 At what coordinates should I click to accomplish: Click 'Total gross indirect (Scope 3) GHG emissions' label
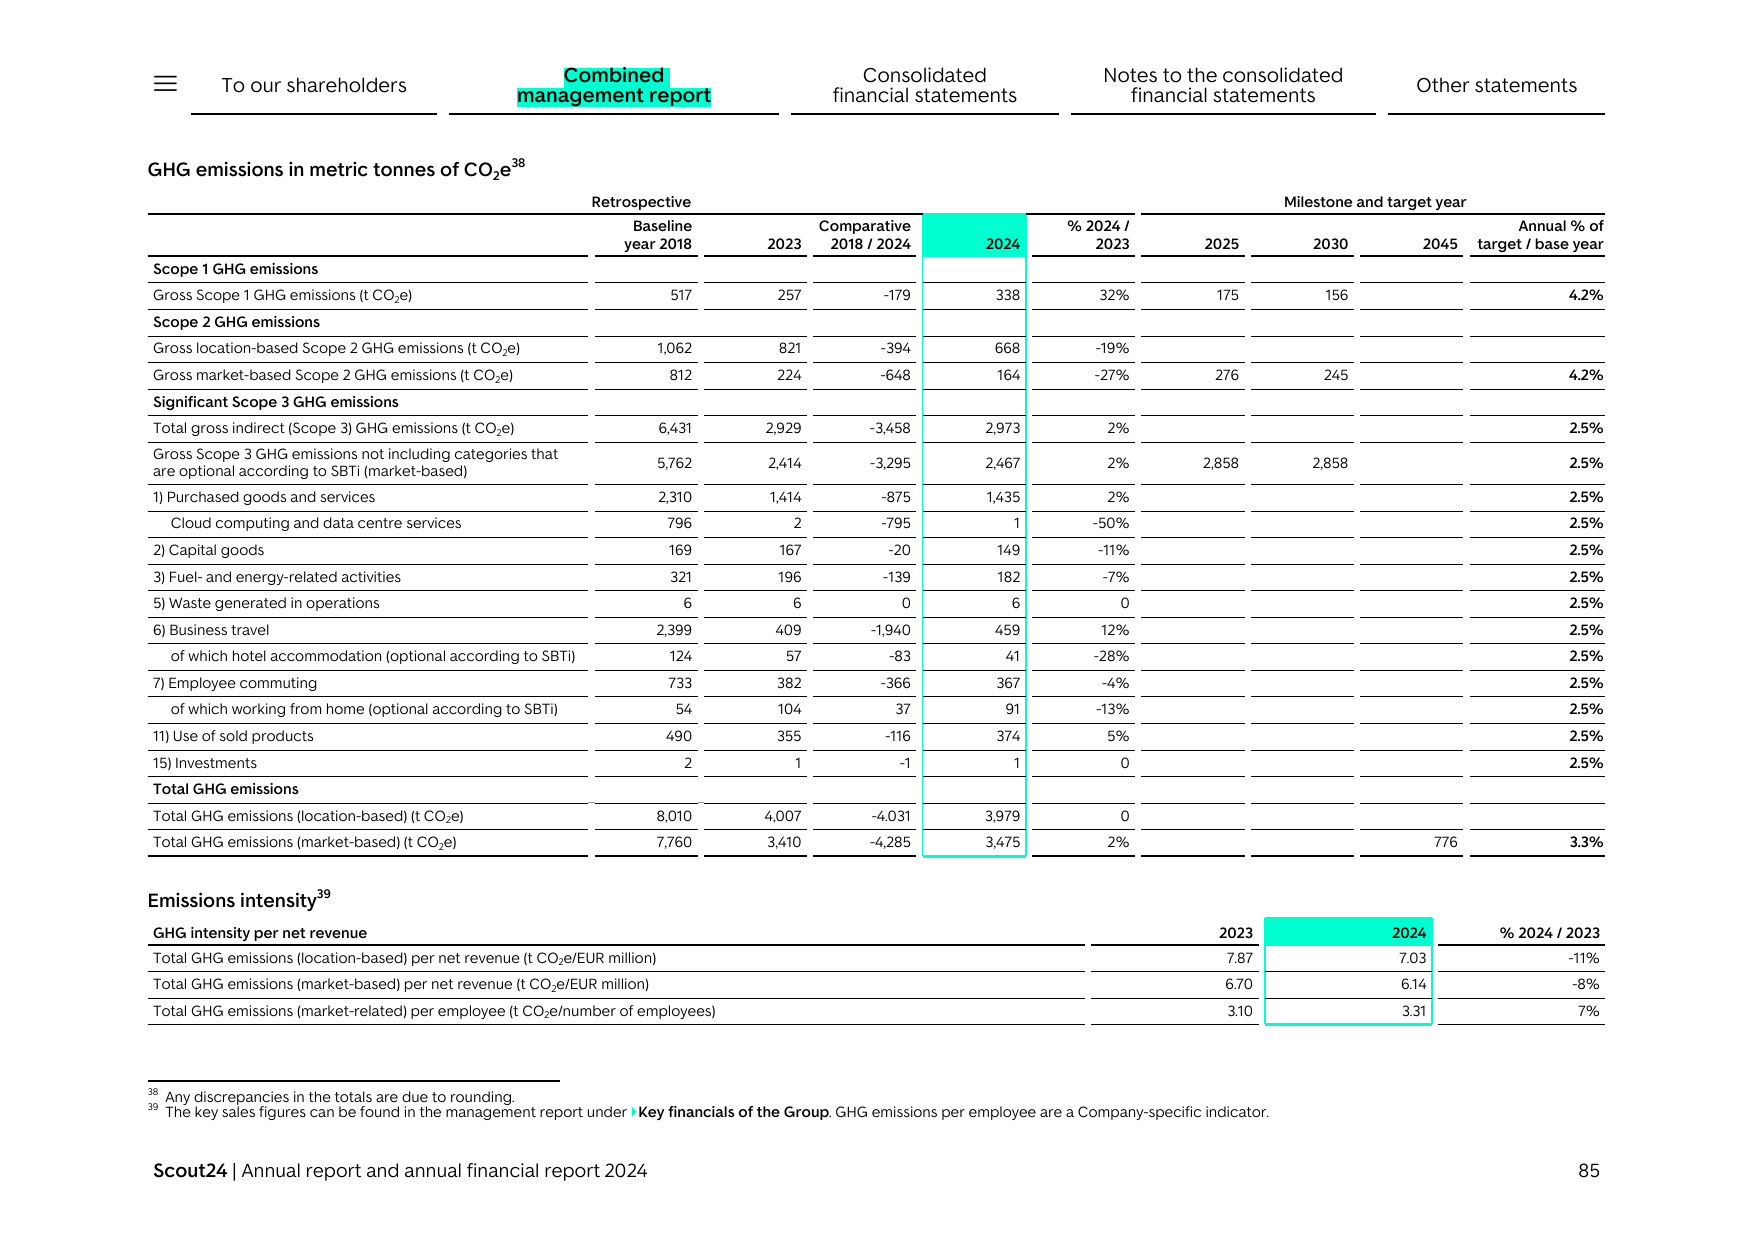[334, 429]
